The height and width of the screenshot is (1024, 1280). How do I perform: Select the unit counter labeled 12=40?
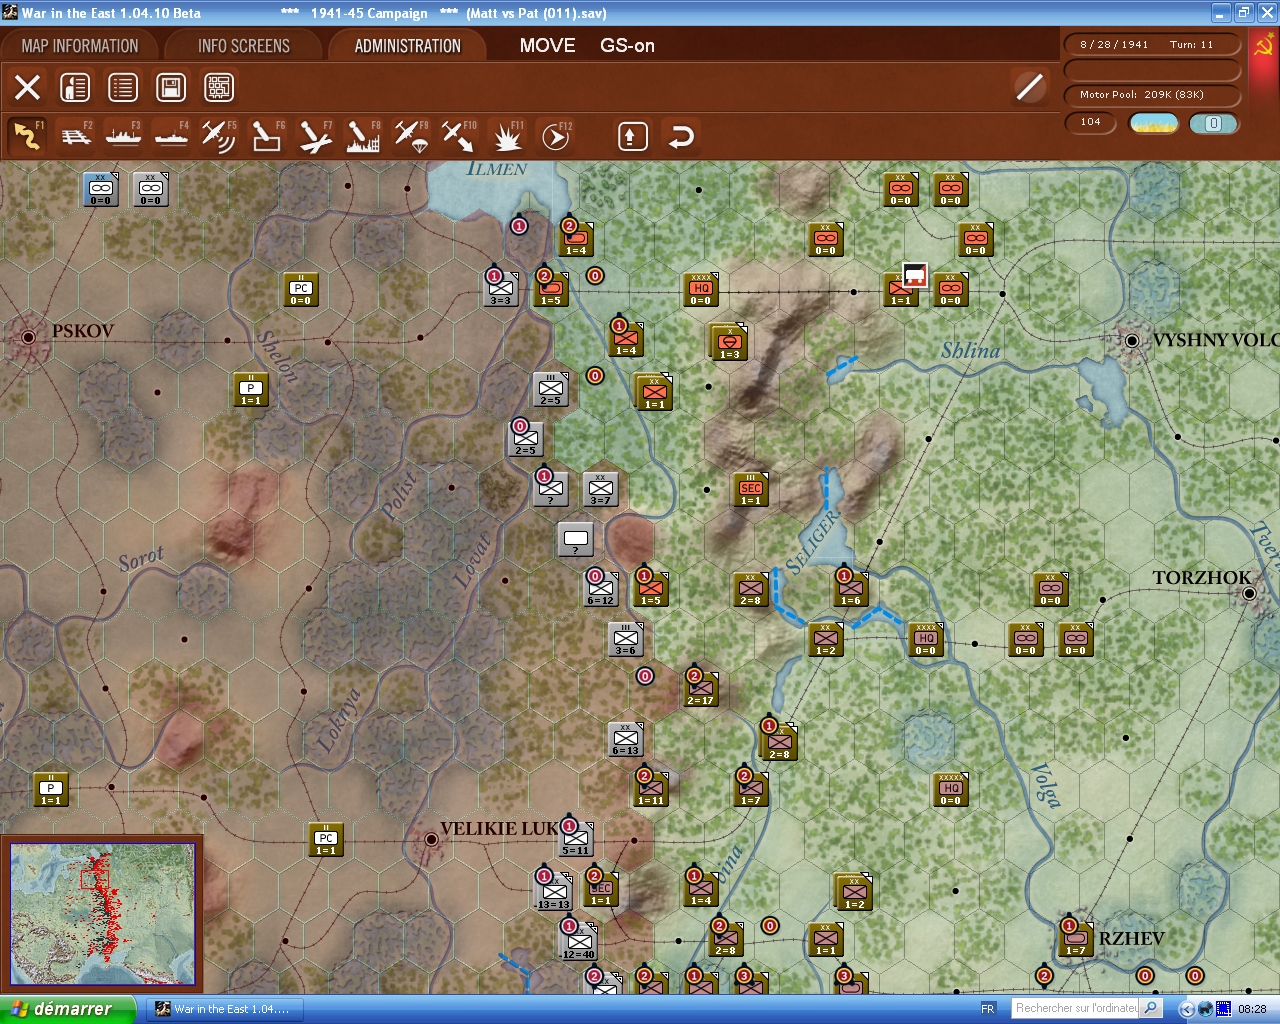pos(578,942)
